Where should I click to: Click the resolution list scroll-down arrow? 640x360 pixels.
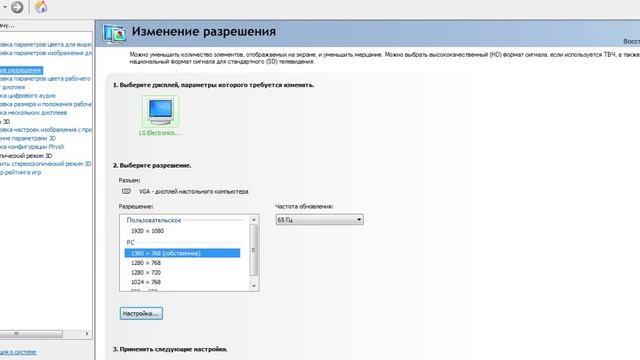pyautogui.click(x=254, y=286)
